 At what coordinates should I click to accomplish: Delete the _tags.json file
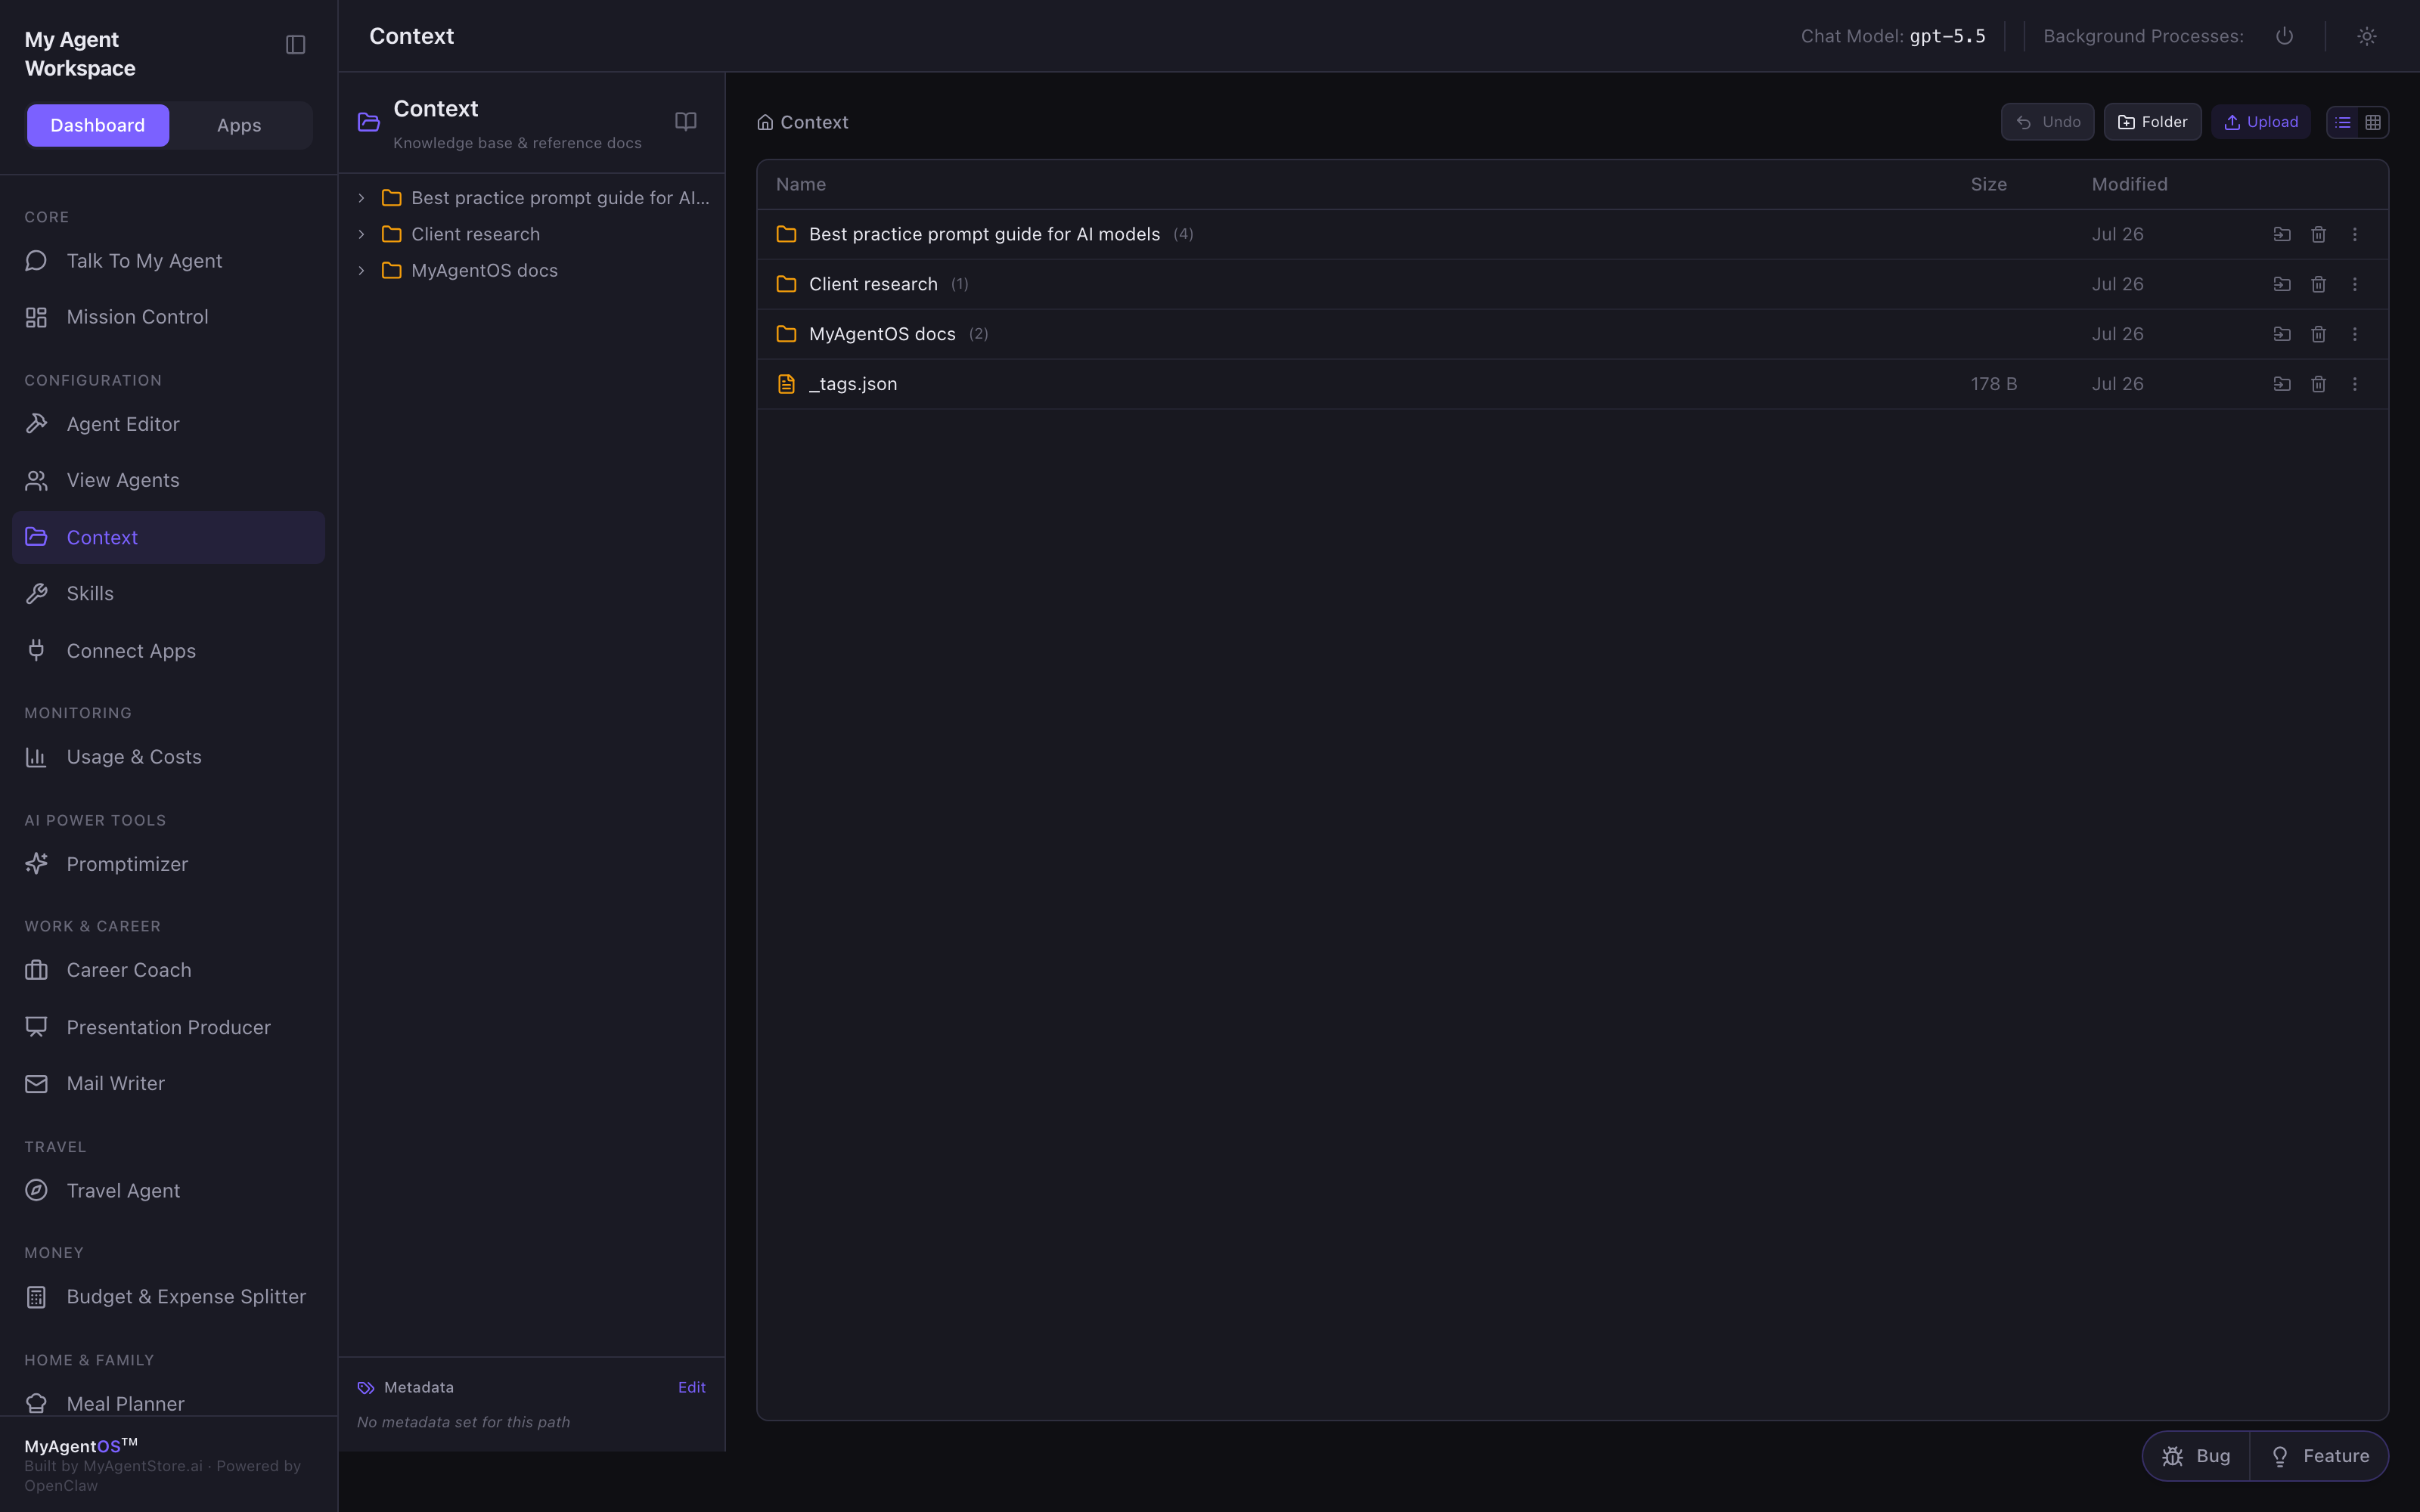click(x=2318, y=384)
